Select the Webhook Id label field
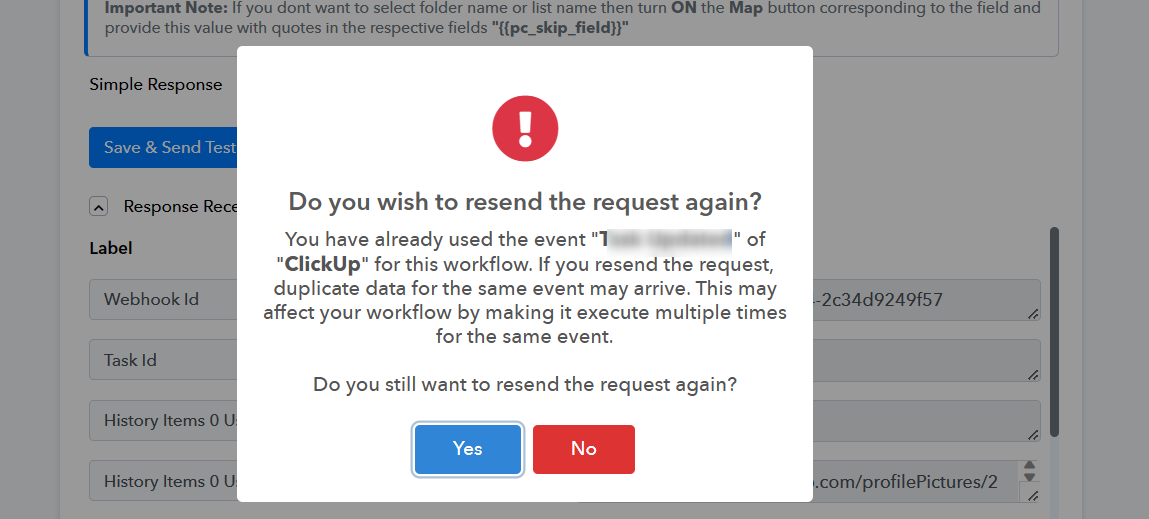The image size is (1149, 519). [163, 299]
